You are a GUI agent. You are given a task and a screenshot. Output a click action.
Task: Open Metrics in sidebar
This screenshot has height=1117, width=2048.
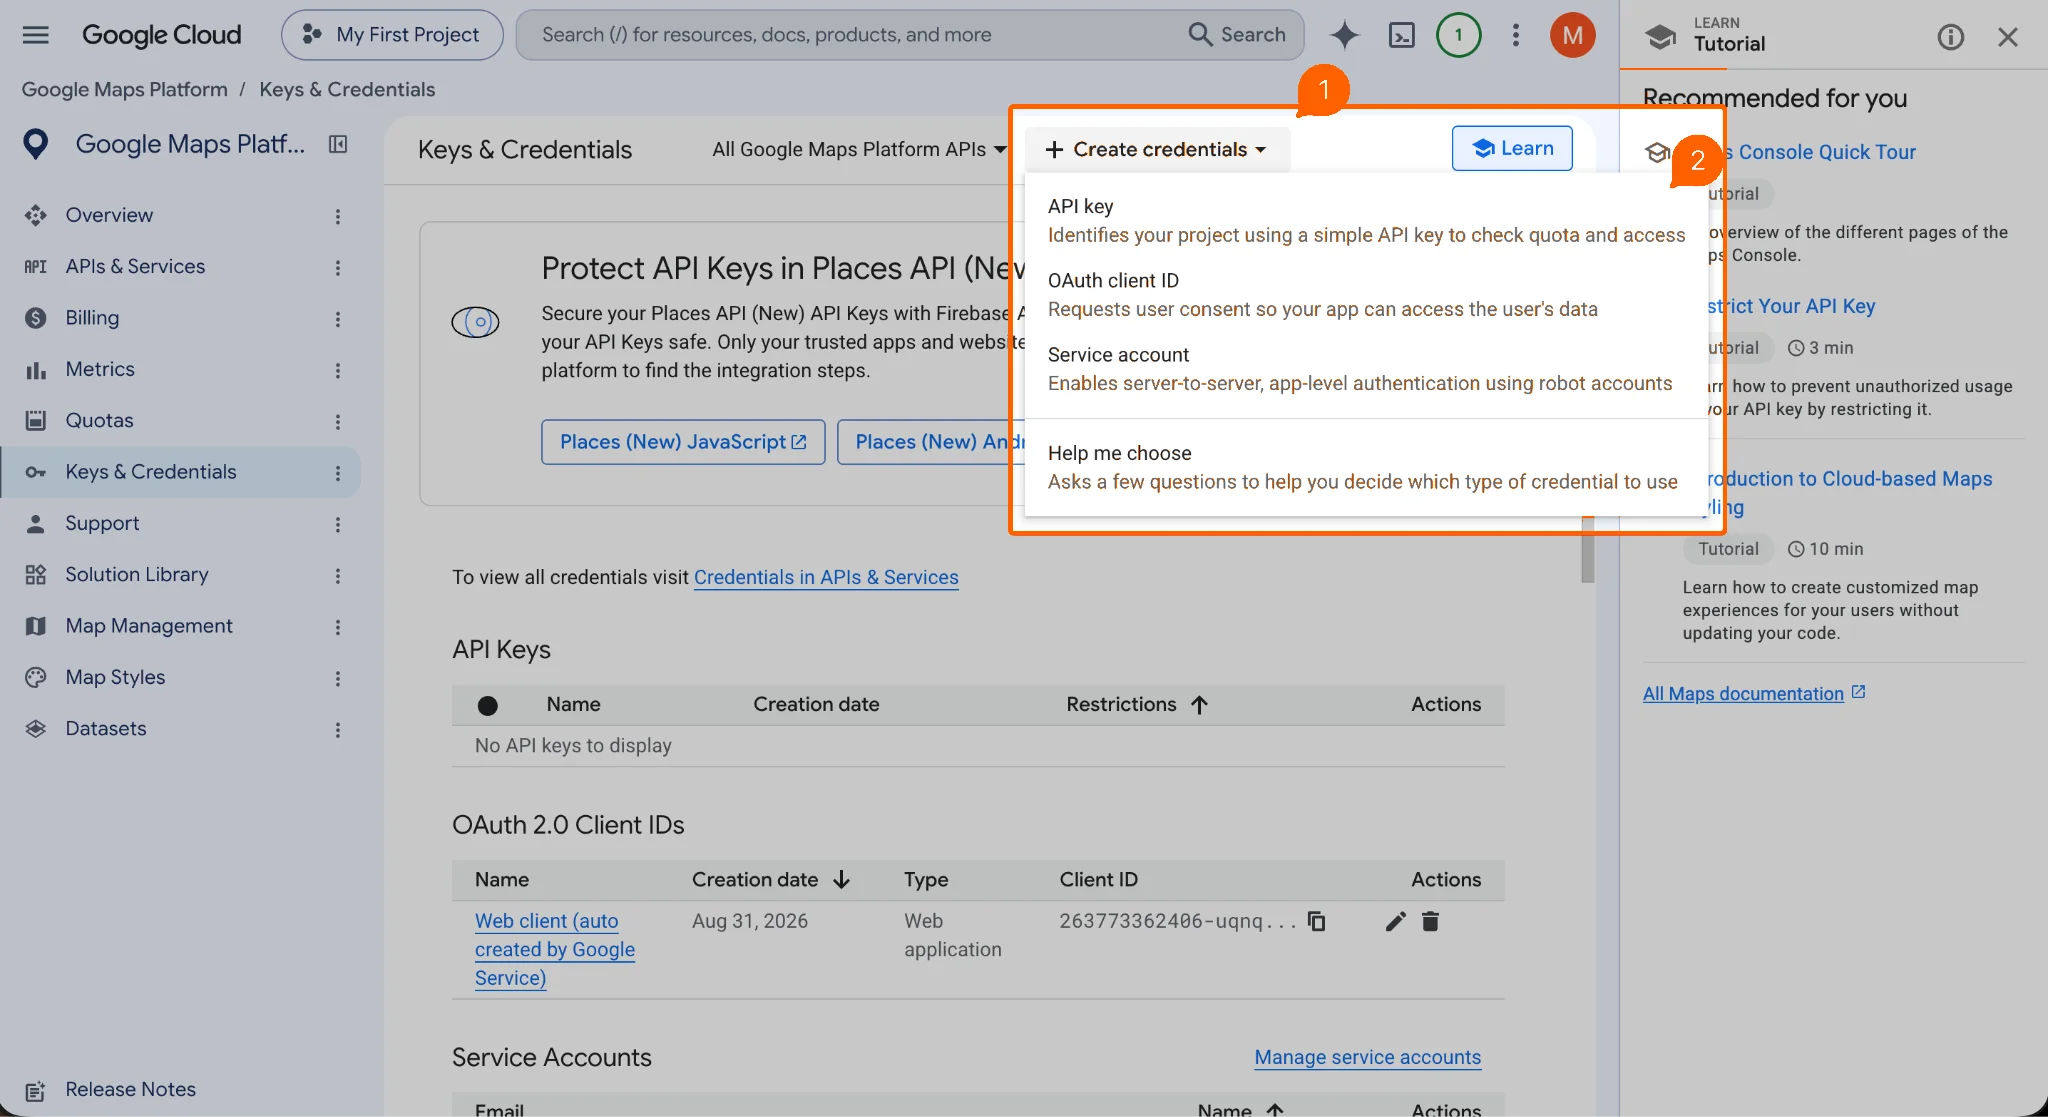tap(100, 369)
